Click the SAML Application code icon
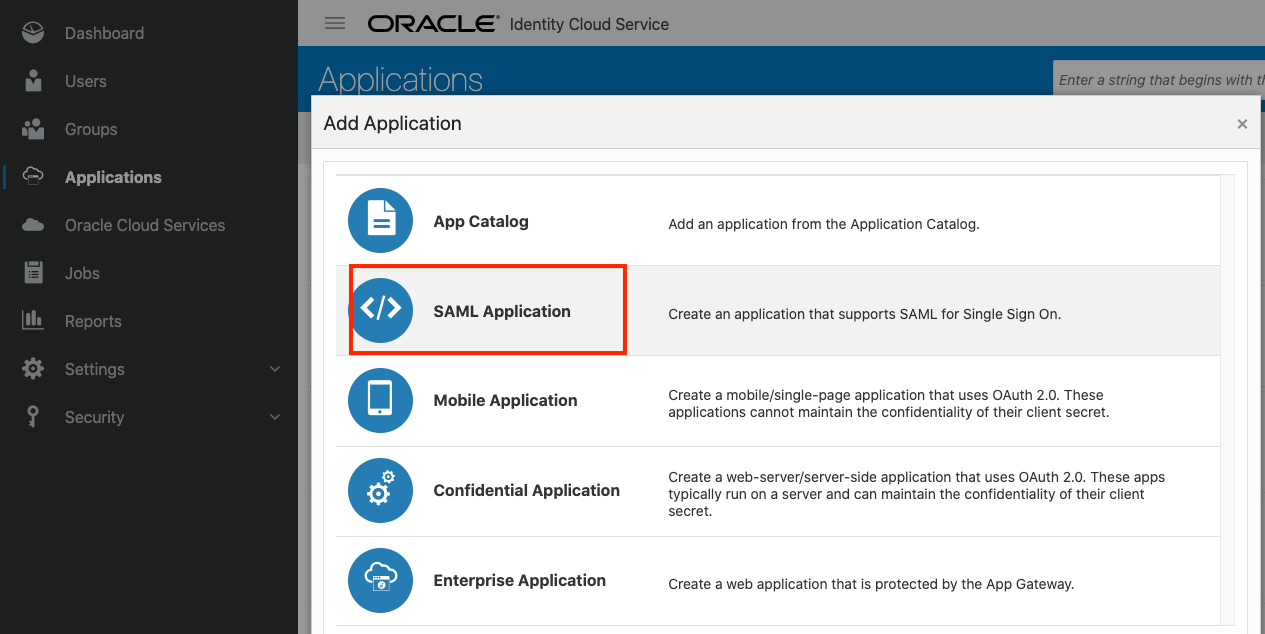The height and width of the screenshot is (634, 1265). (x=380, y=310)
